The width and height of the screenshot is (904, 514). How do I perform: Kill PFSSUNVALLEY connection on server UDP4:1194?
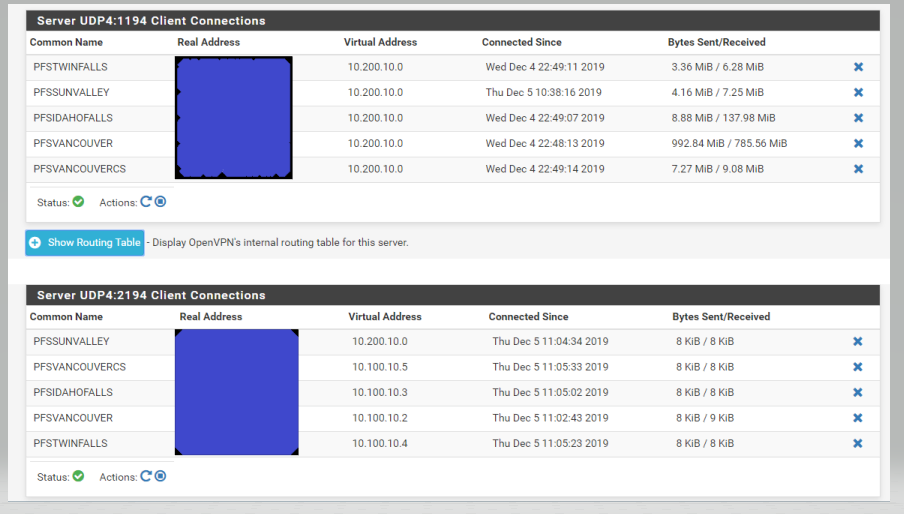click(858, 92)
